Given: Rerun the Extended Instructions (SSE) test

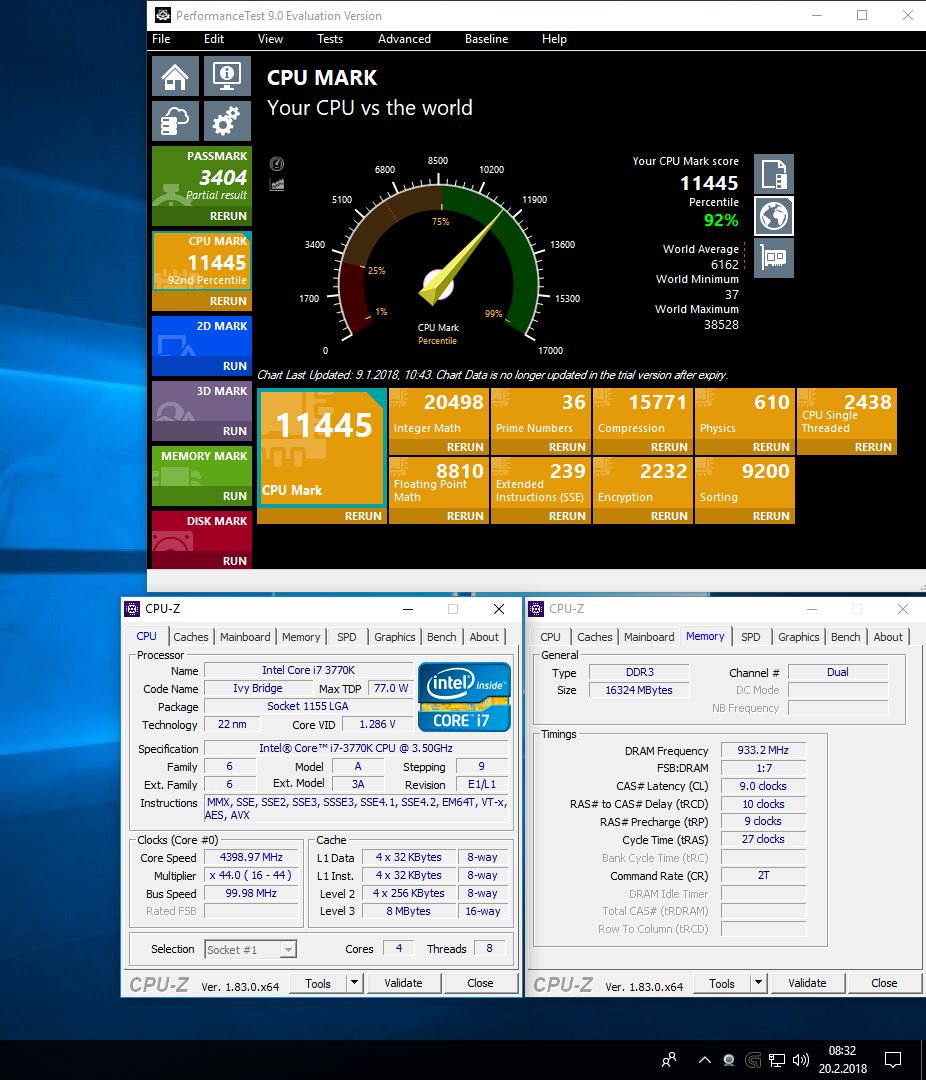Looking at the screenshot, I should pos(567,516).
